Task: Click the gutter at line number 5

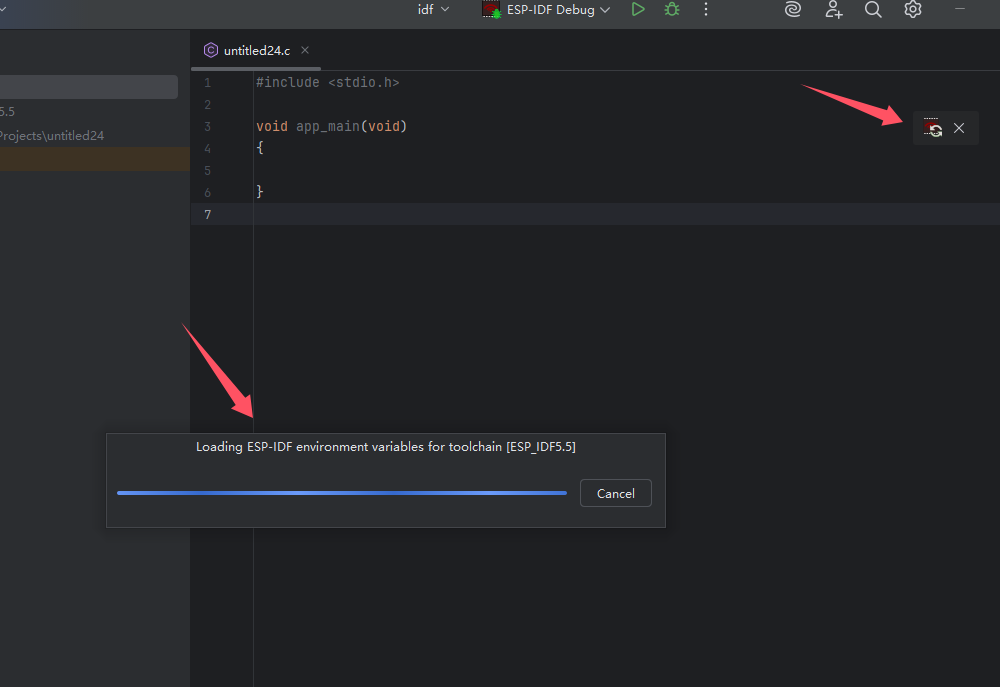Action: pyautogui.click(x=207, y=170)
